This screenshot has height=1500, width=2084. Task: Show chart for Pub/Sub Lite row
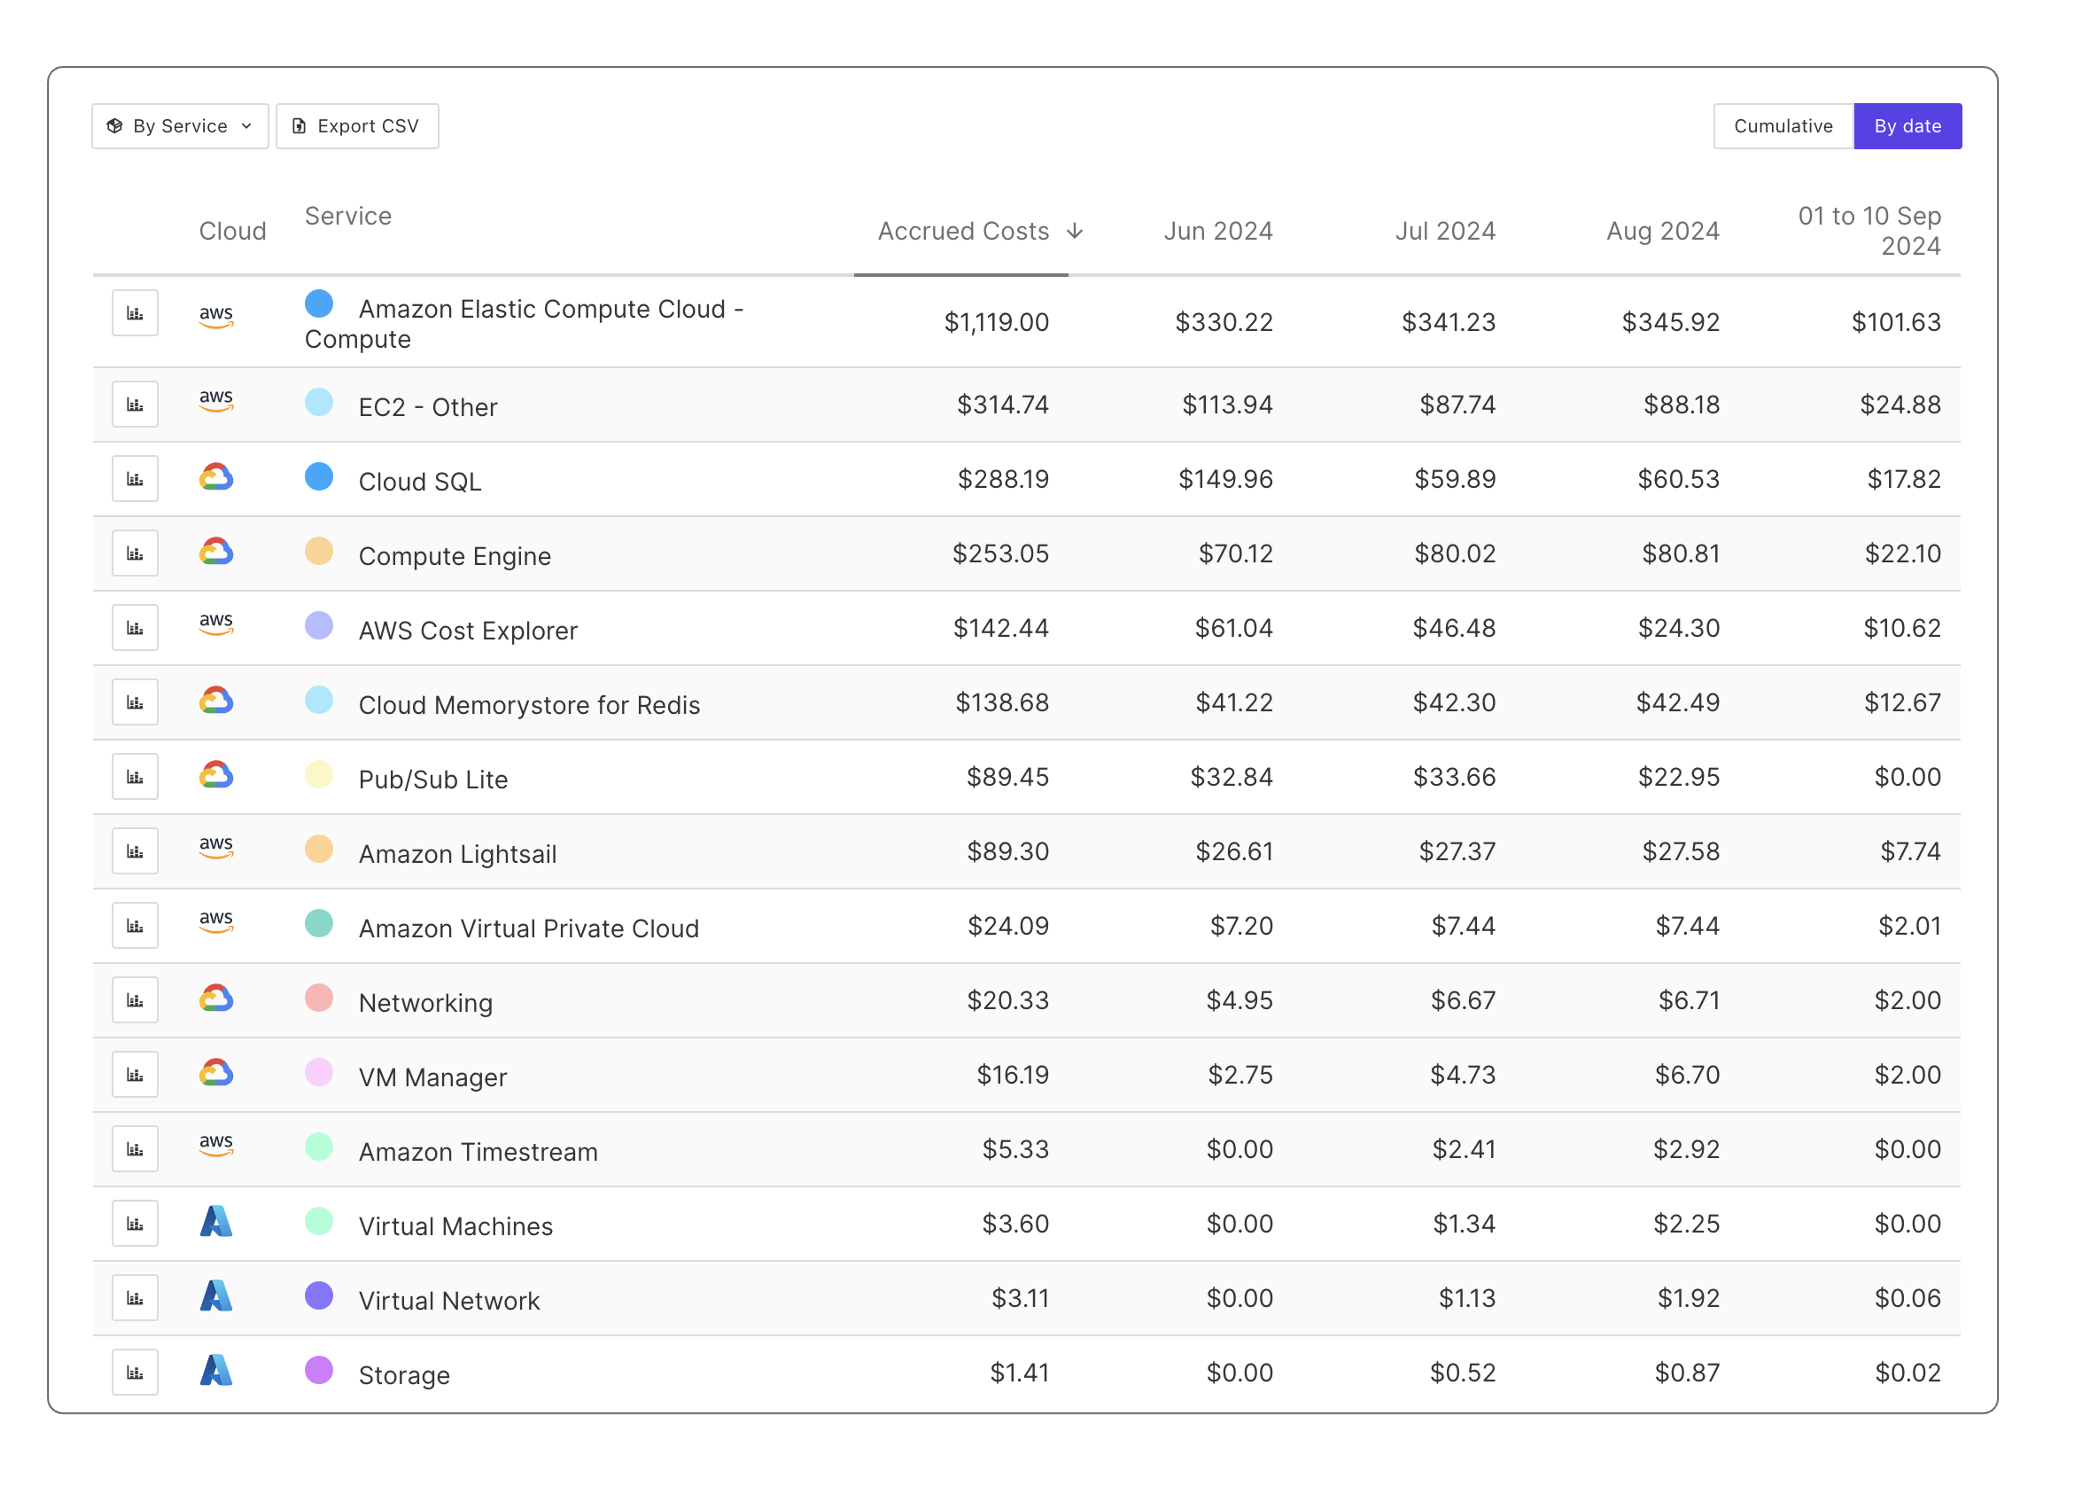[x=135, y=777]
